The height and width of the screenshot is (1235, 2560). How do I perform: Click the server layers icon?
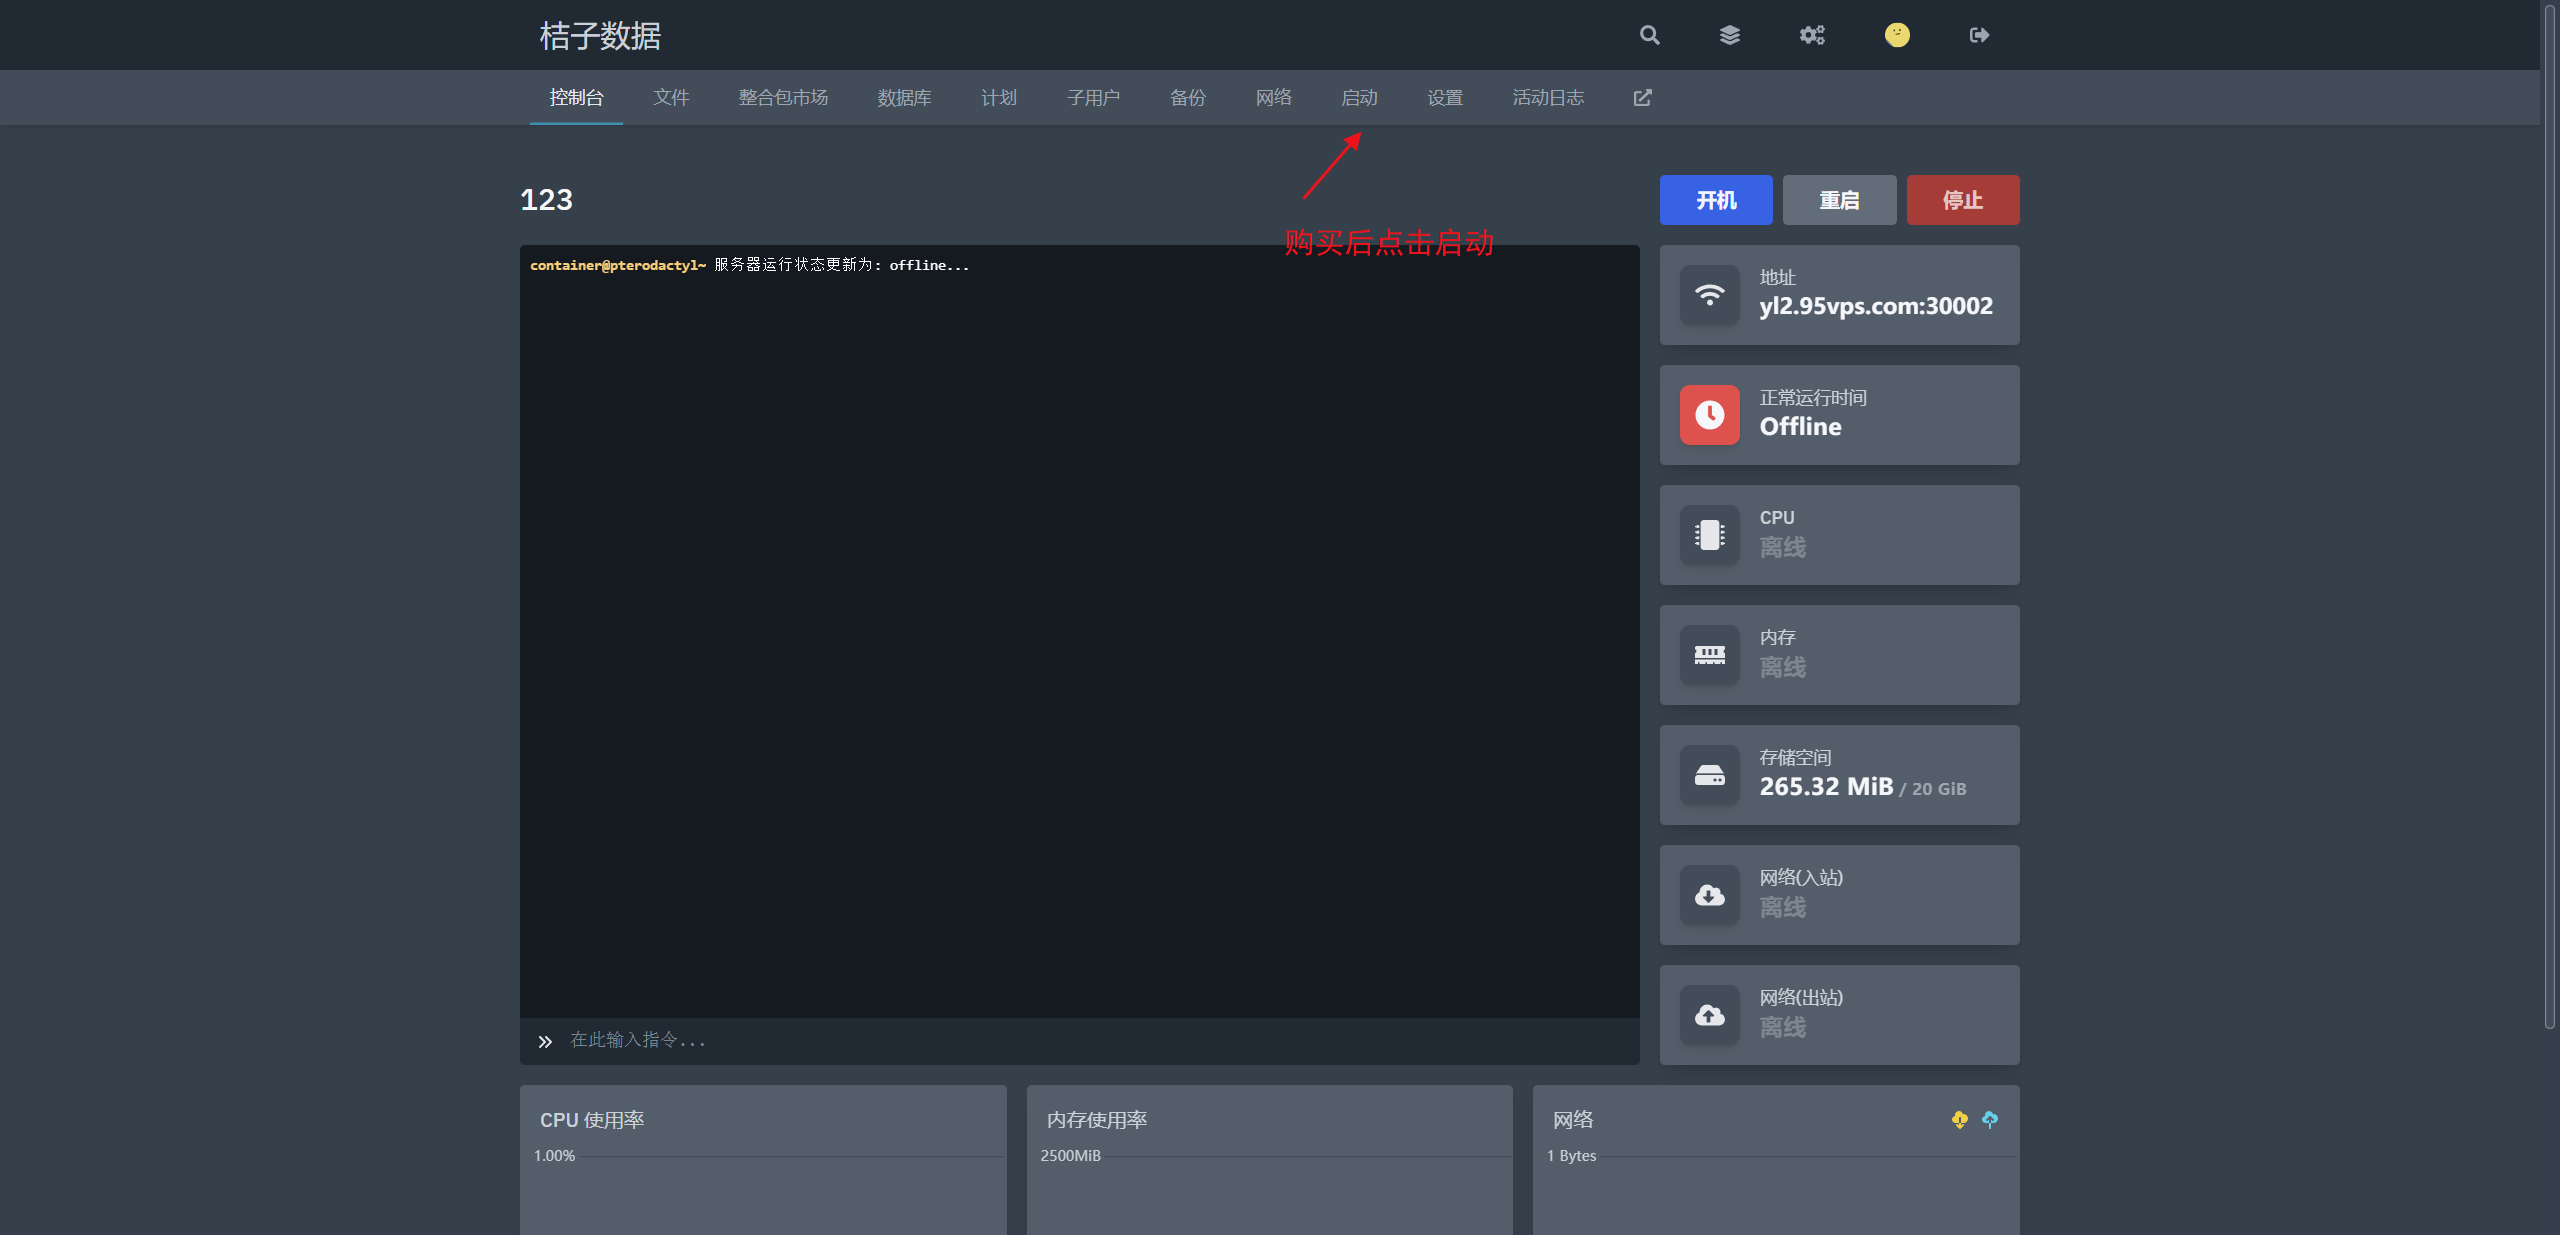click(1730, 35)
